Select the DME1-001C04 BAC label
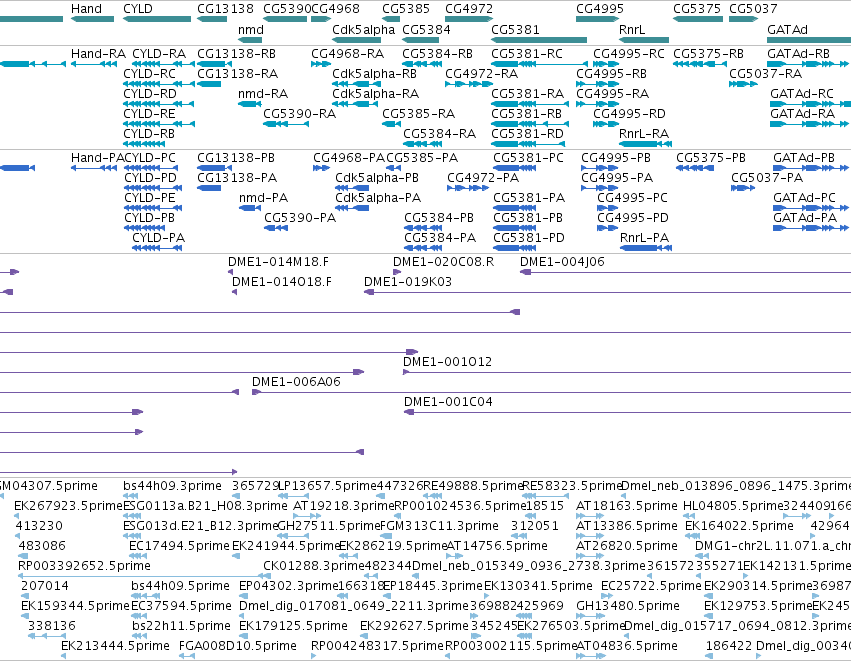The height and width of the screenshot is (661, 851). [x=448, y=402]
